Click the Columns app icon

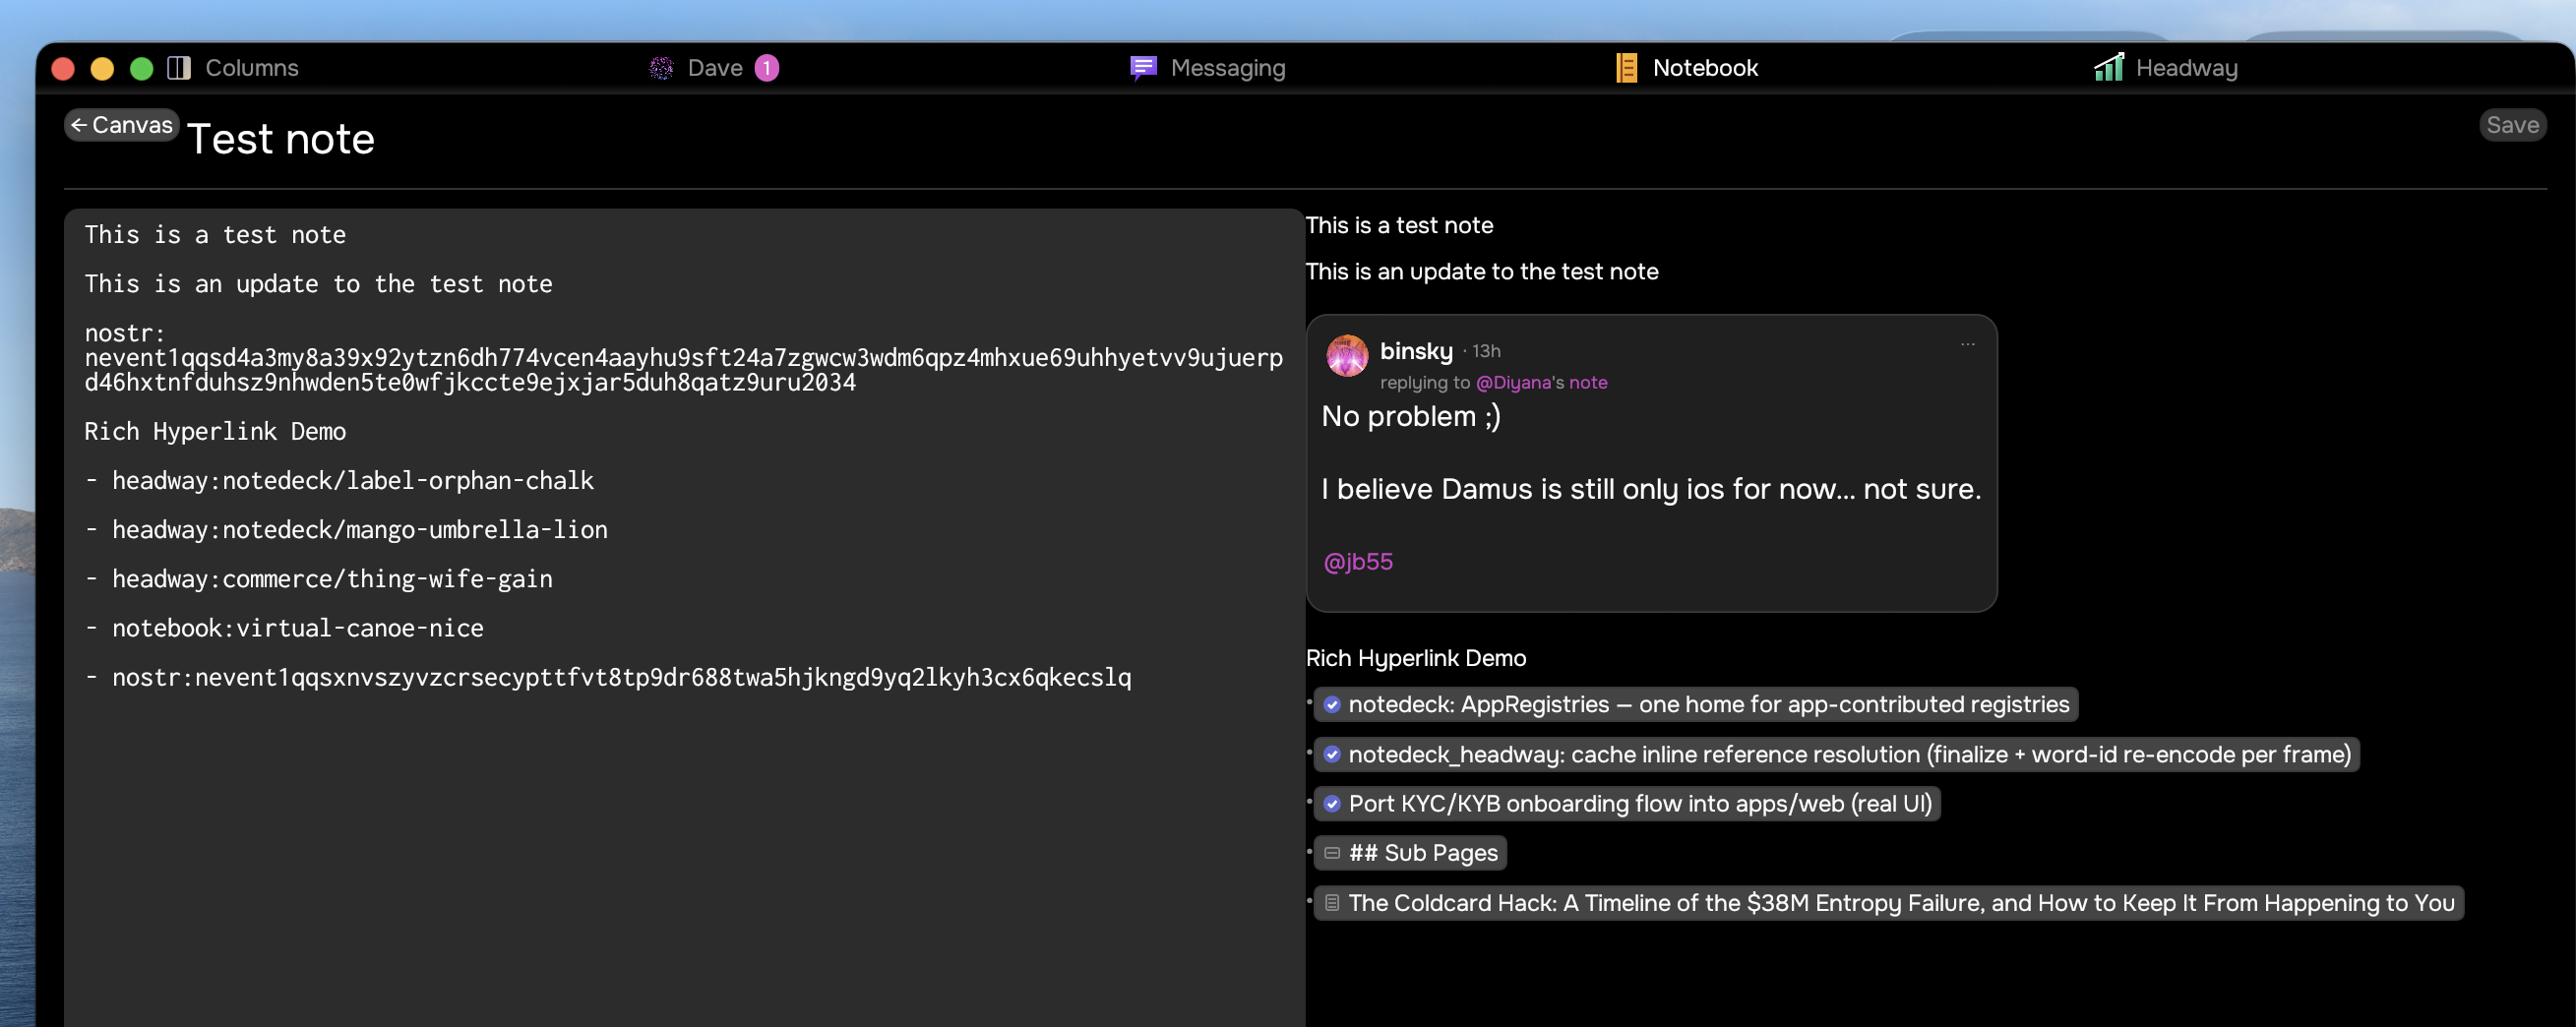179,68
